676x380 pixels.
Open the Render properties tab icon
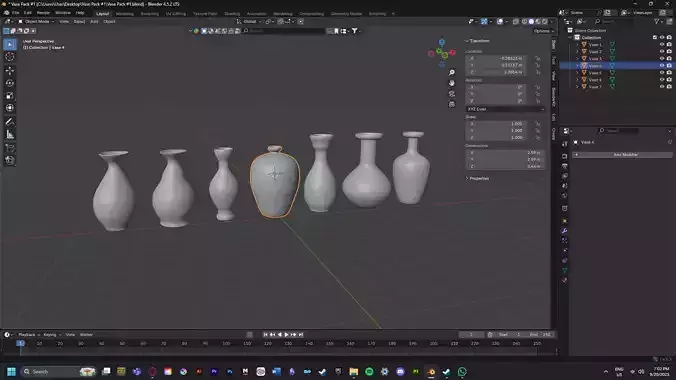(x=564, y=156)
